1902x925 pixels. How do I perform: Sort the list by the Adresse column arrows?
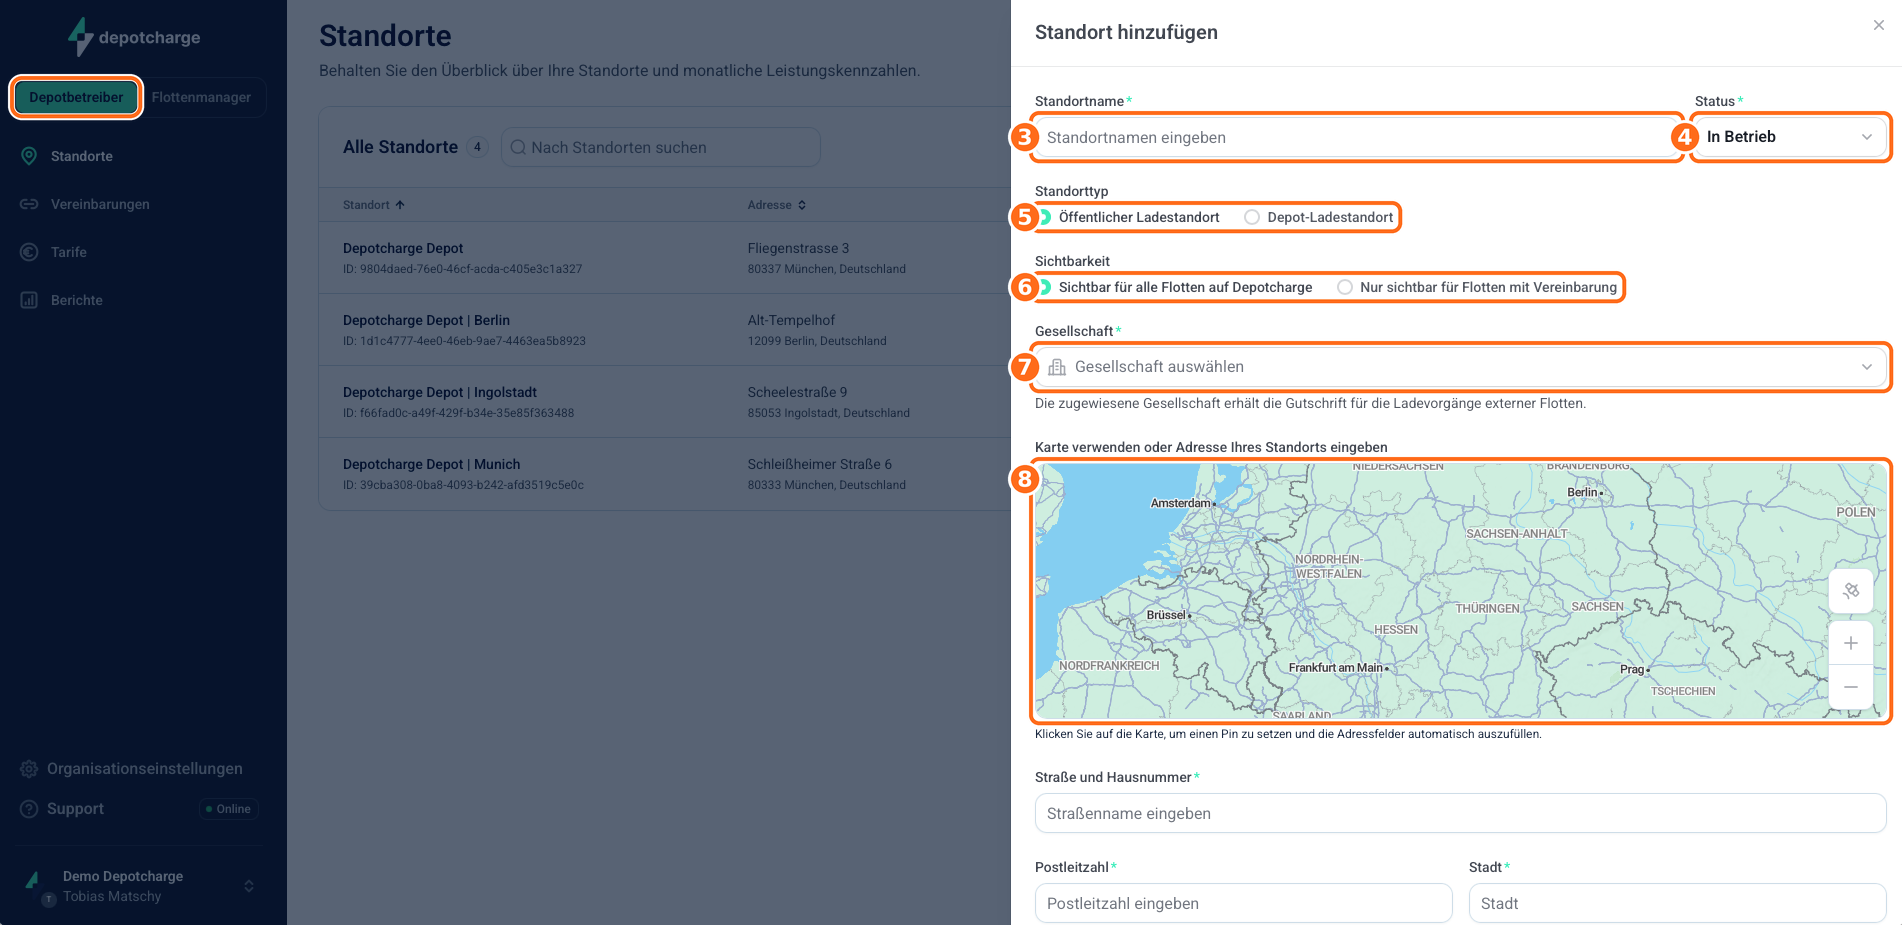[802, 205]
